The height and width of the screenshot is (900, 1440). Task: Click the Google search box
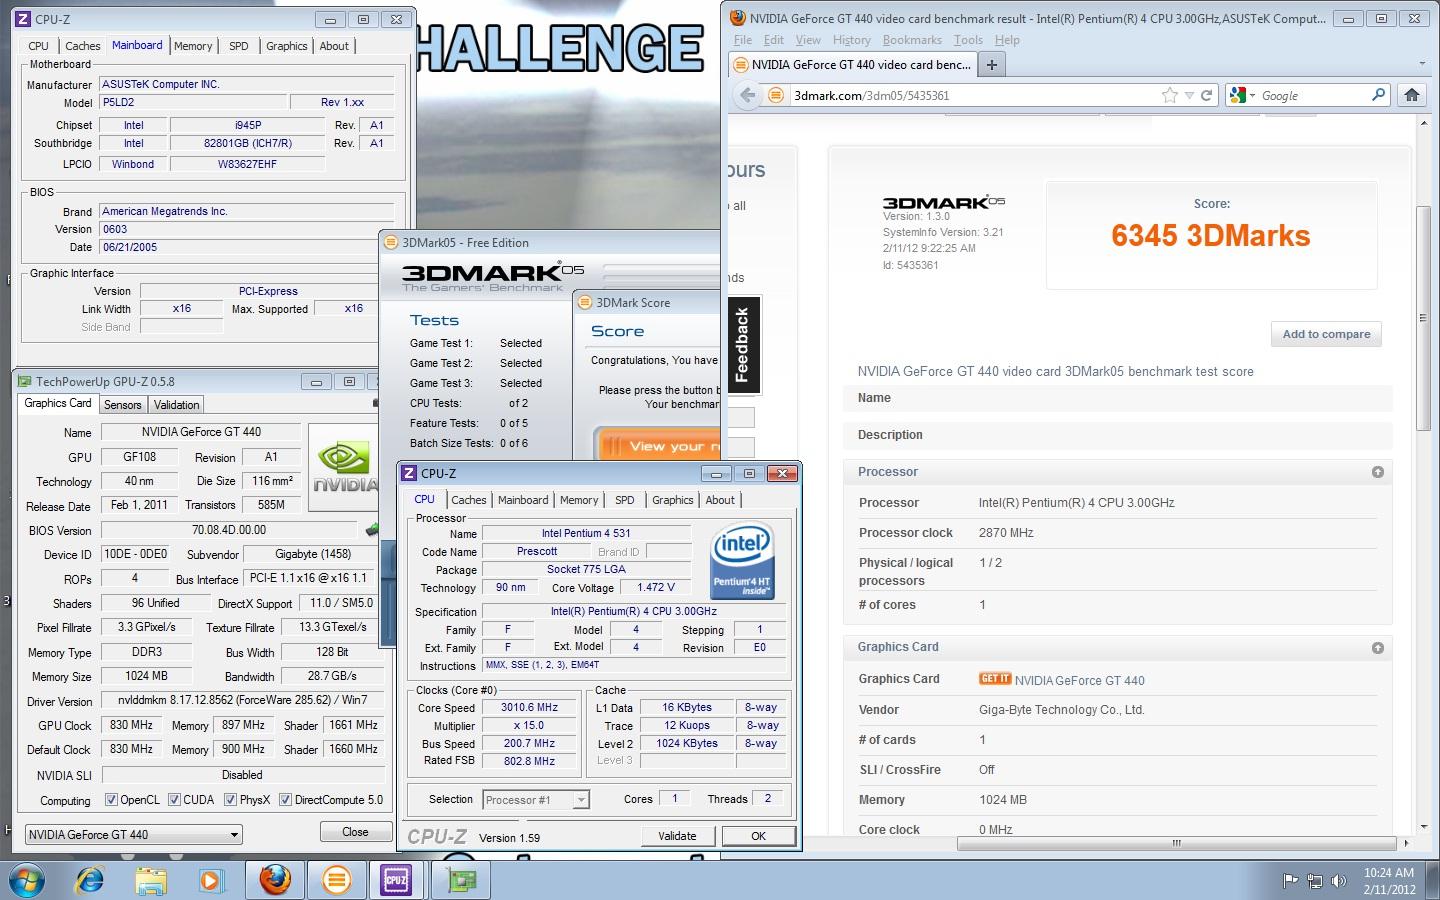[1313, 96]
